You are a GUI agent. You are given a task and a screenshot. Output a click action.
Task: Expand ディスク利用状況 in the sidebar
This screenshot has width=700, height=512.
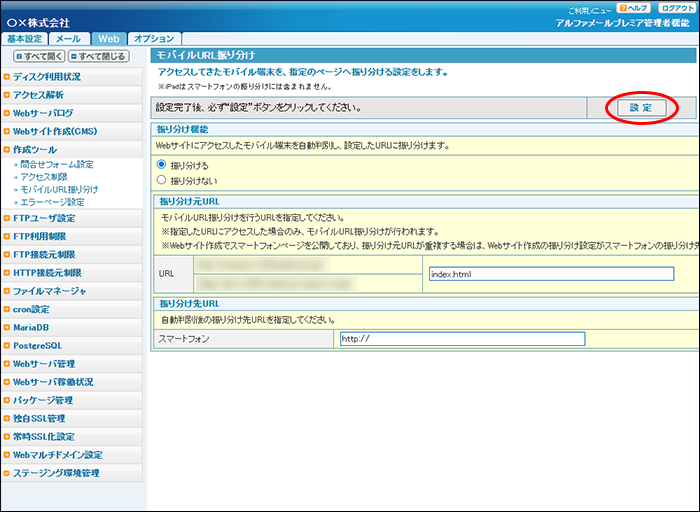coord(47,76)
